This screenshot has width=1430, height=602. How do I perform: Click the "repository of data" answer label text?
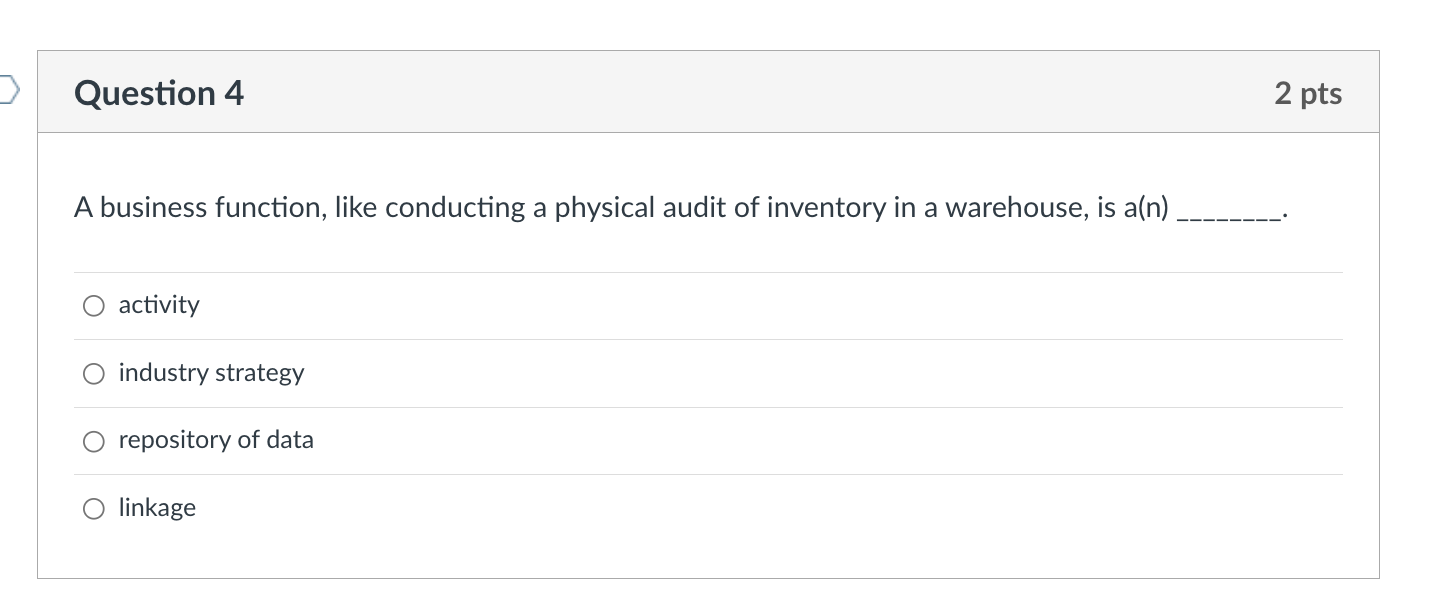(x=216, y=440)
